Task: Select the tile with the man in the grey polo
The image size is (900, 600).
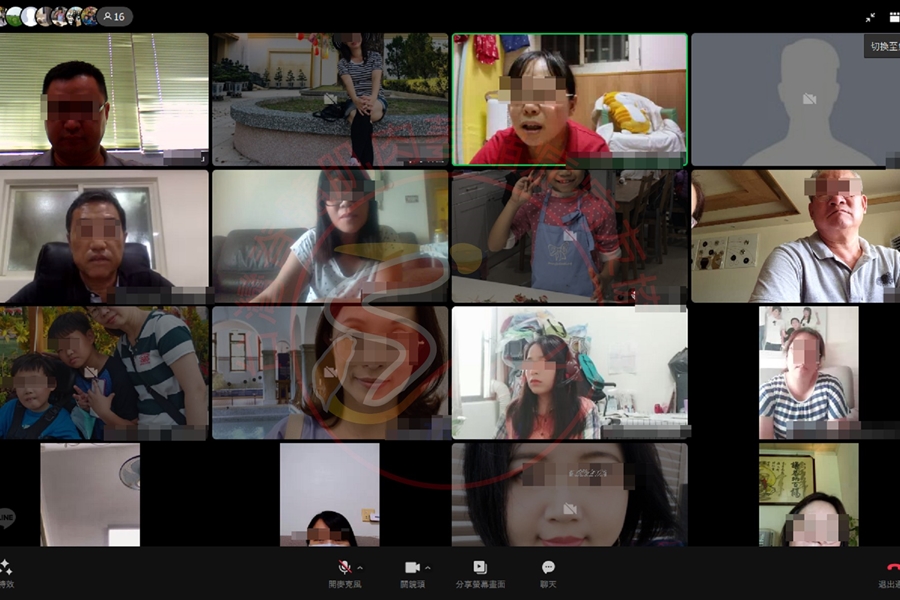Action: tap(796, 236)
